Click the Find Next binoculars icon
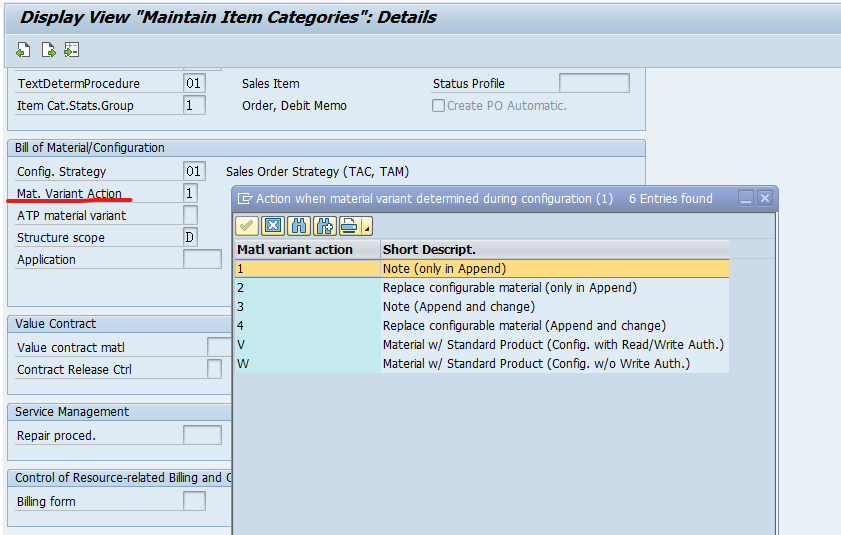841x535 pixels. tap(324, 226)
